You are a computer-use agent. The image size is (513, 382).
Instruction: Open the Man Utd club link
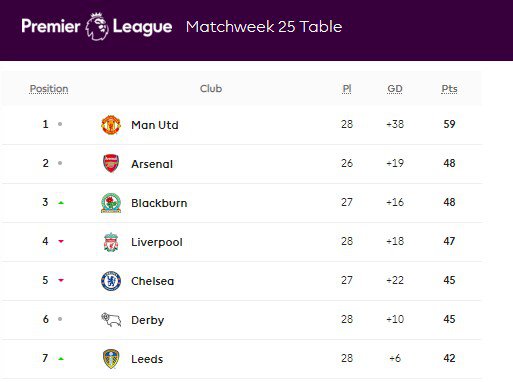click(155, 125)
